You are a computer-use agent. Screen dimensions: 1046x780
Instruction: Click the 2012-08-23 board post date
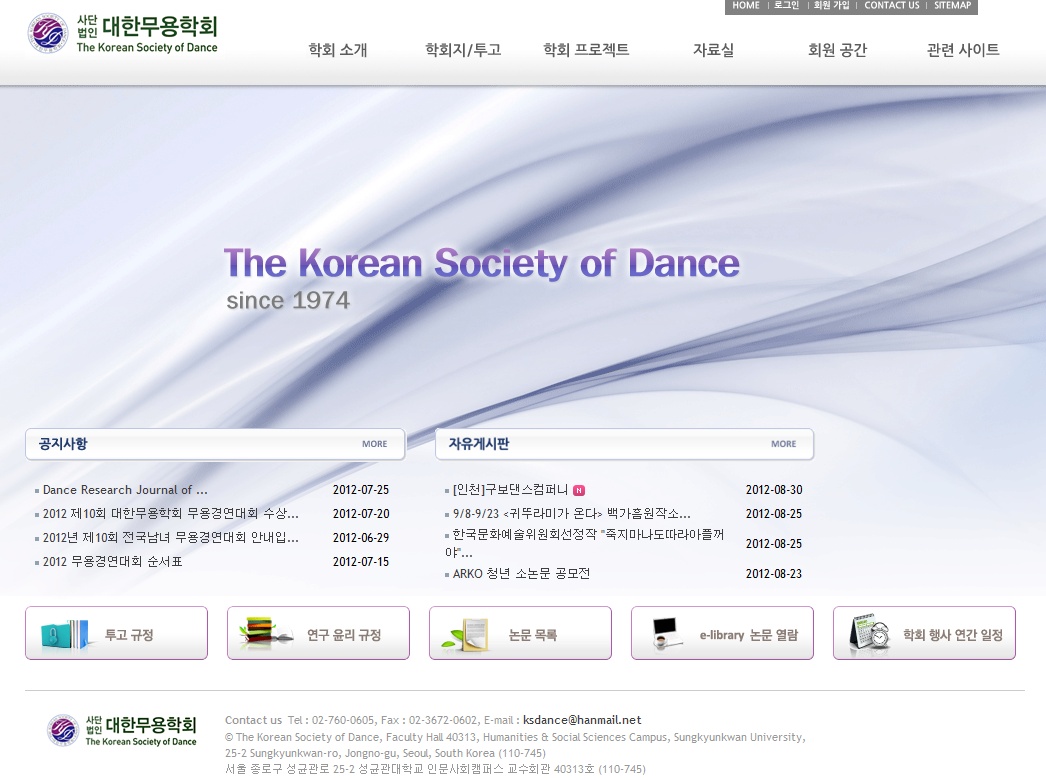774,574
